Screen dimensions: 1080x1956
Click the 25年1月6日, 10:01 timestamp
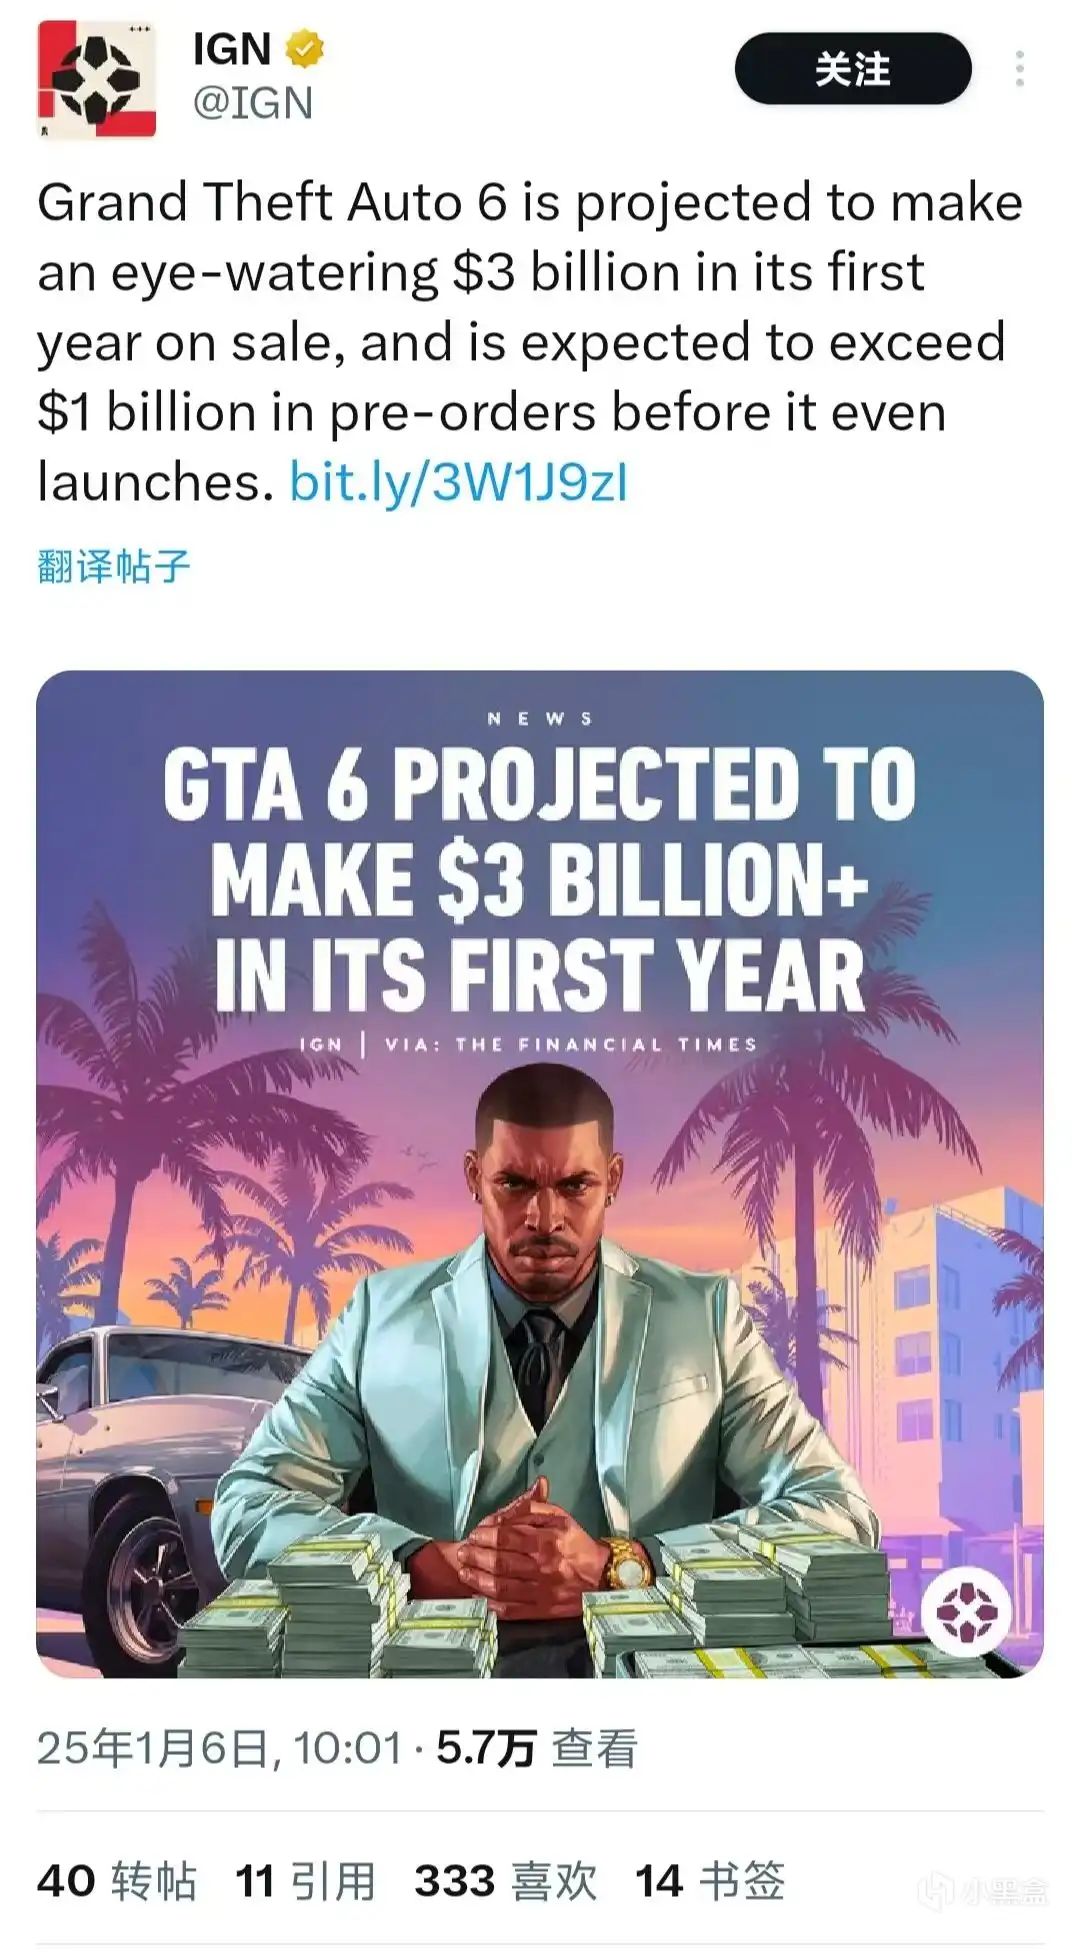tap(219, 1749)
